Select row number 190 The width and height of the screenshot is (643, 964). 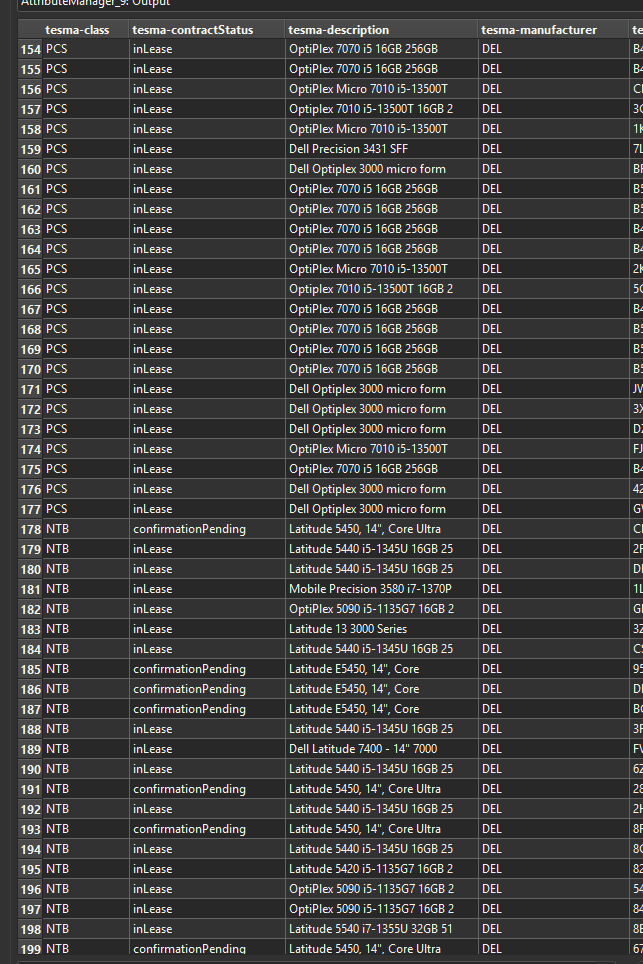(30, 769)
